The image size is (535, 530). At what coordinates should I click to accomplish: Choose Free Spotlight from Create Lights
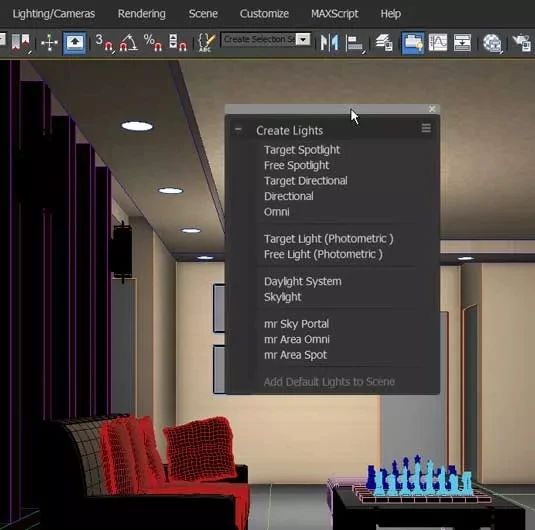pyautogui.click(x=296, y=166)
